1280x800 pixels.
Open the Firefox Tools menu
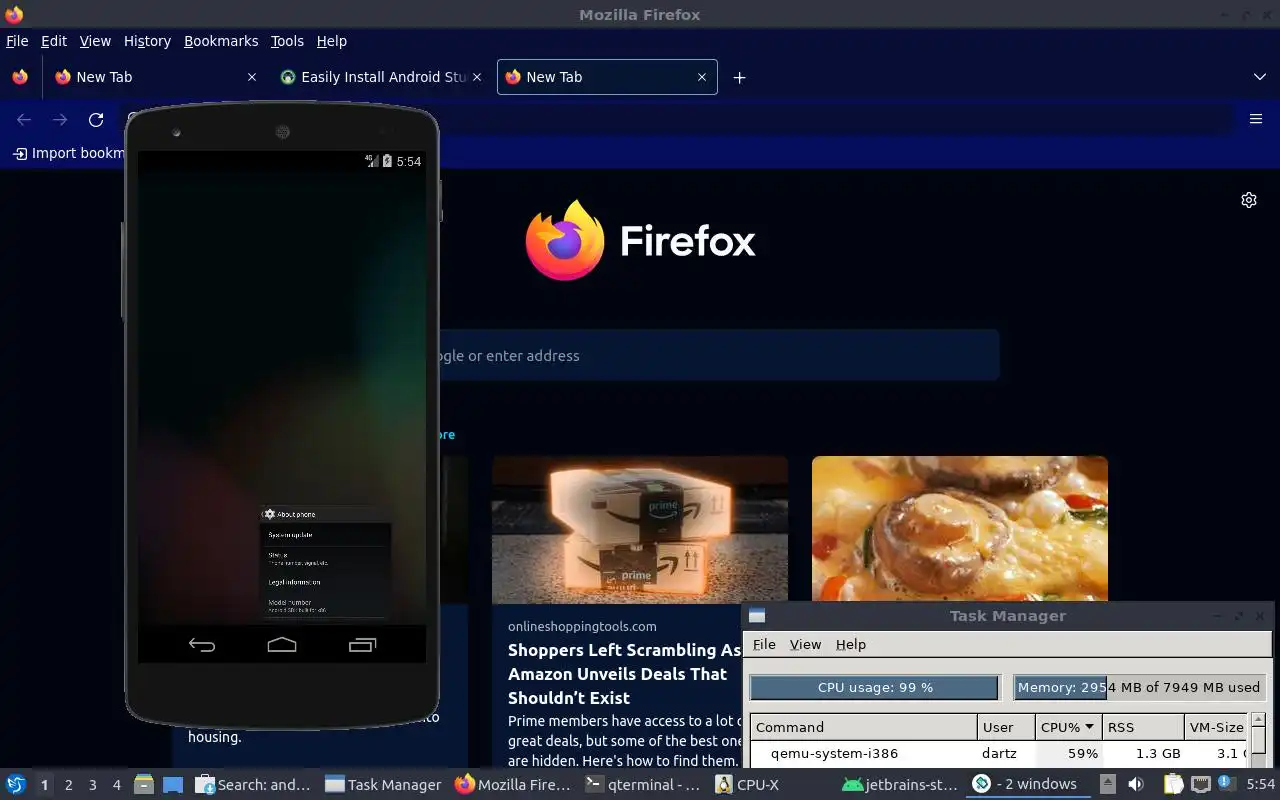287,41
